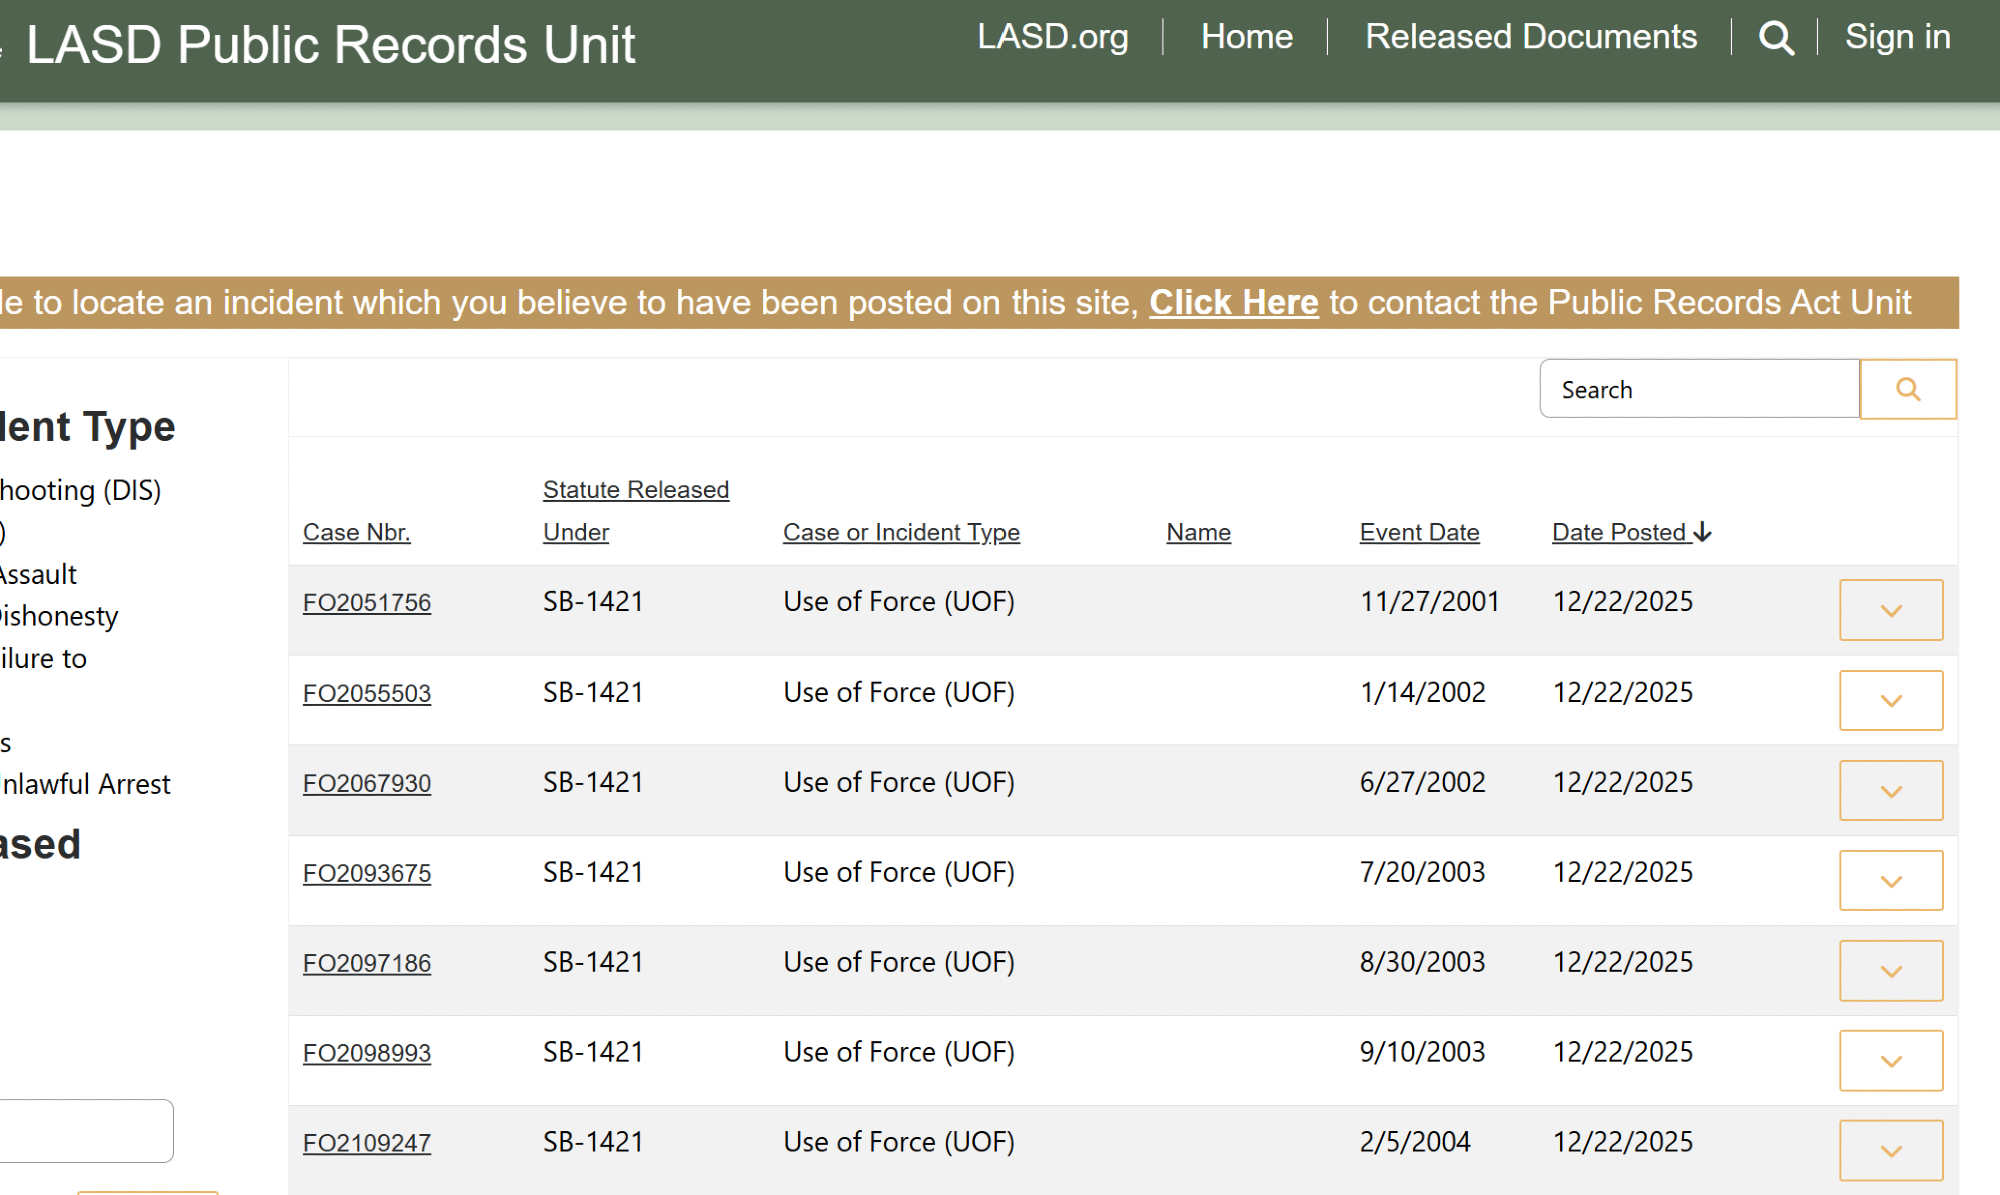Click the 'Click Here' contact link
2000x1195 pixels.
point(1233,302)
